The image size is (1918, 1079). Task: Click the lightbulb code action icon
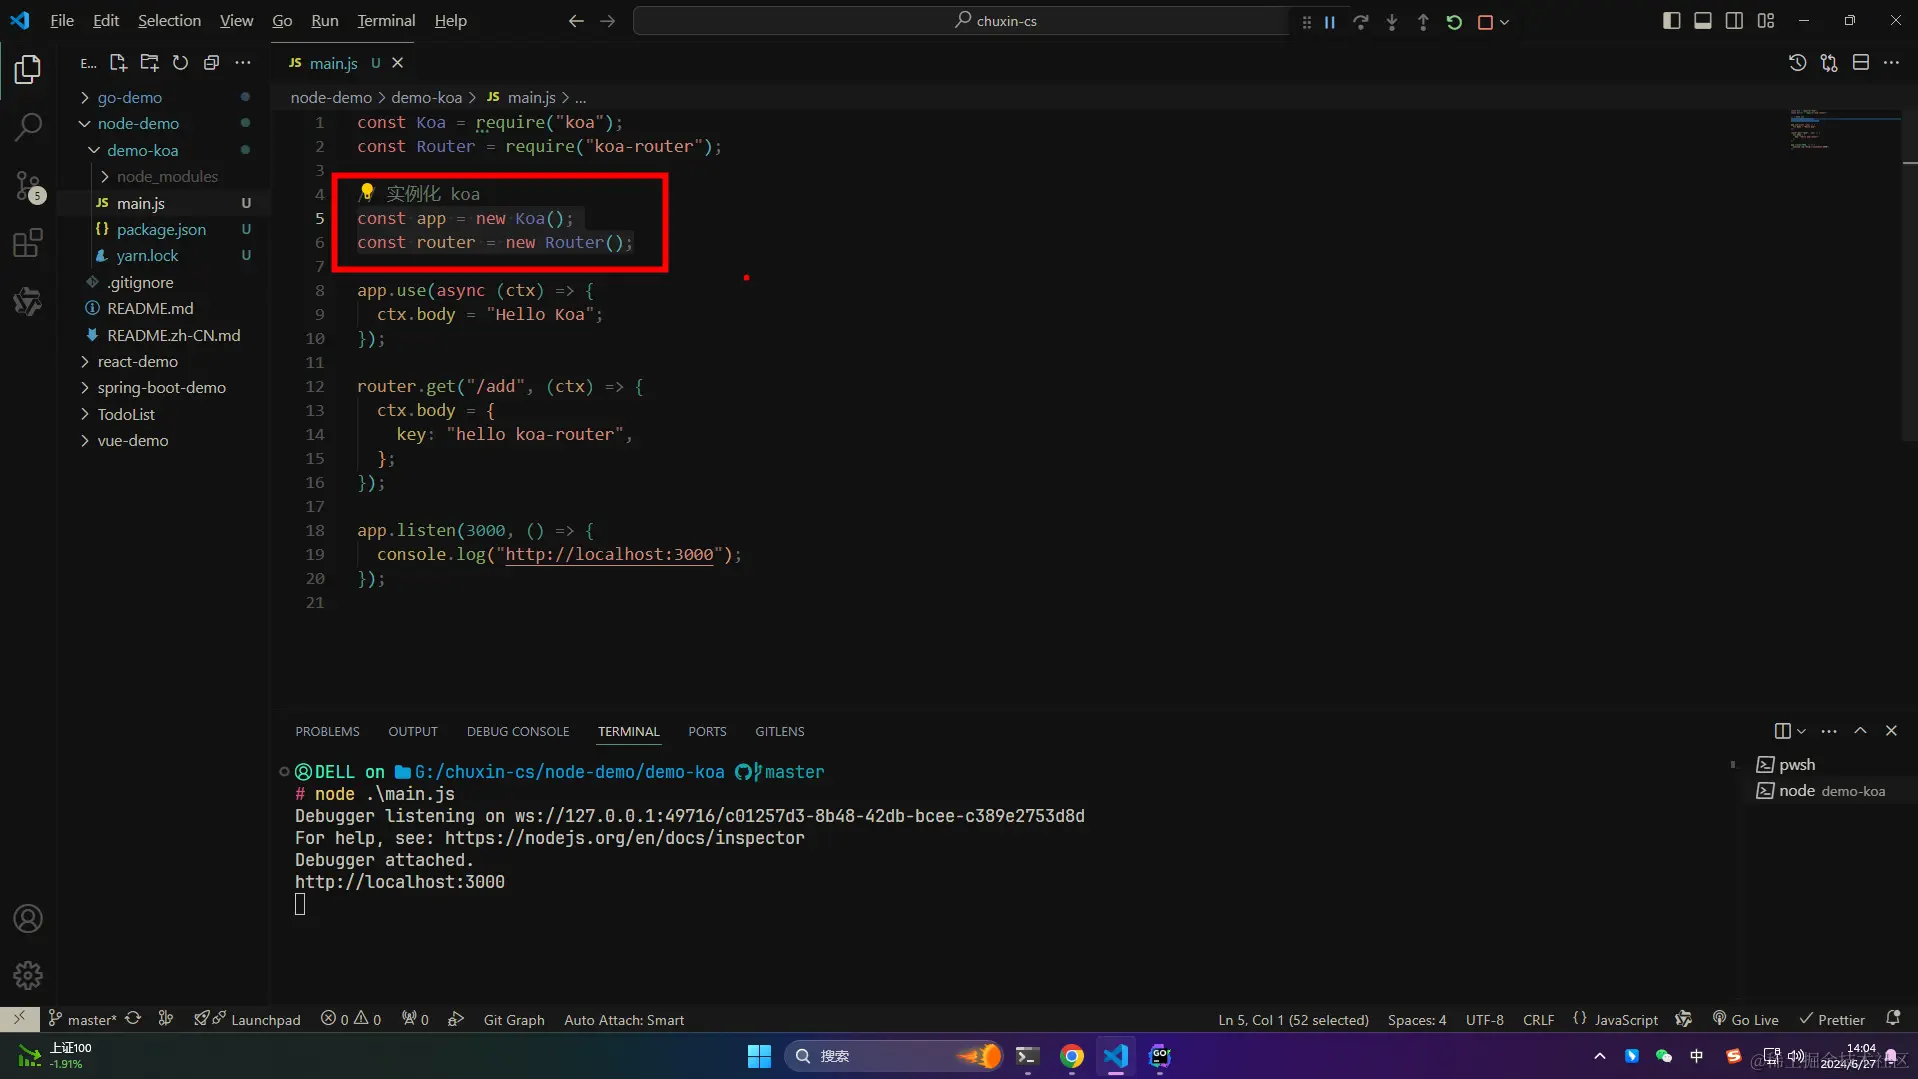click(x=366, y=192)
